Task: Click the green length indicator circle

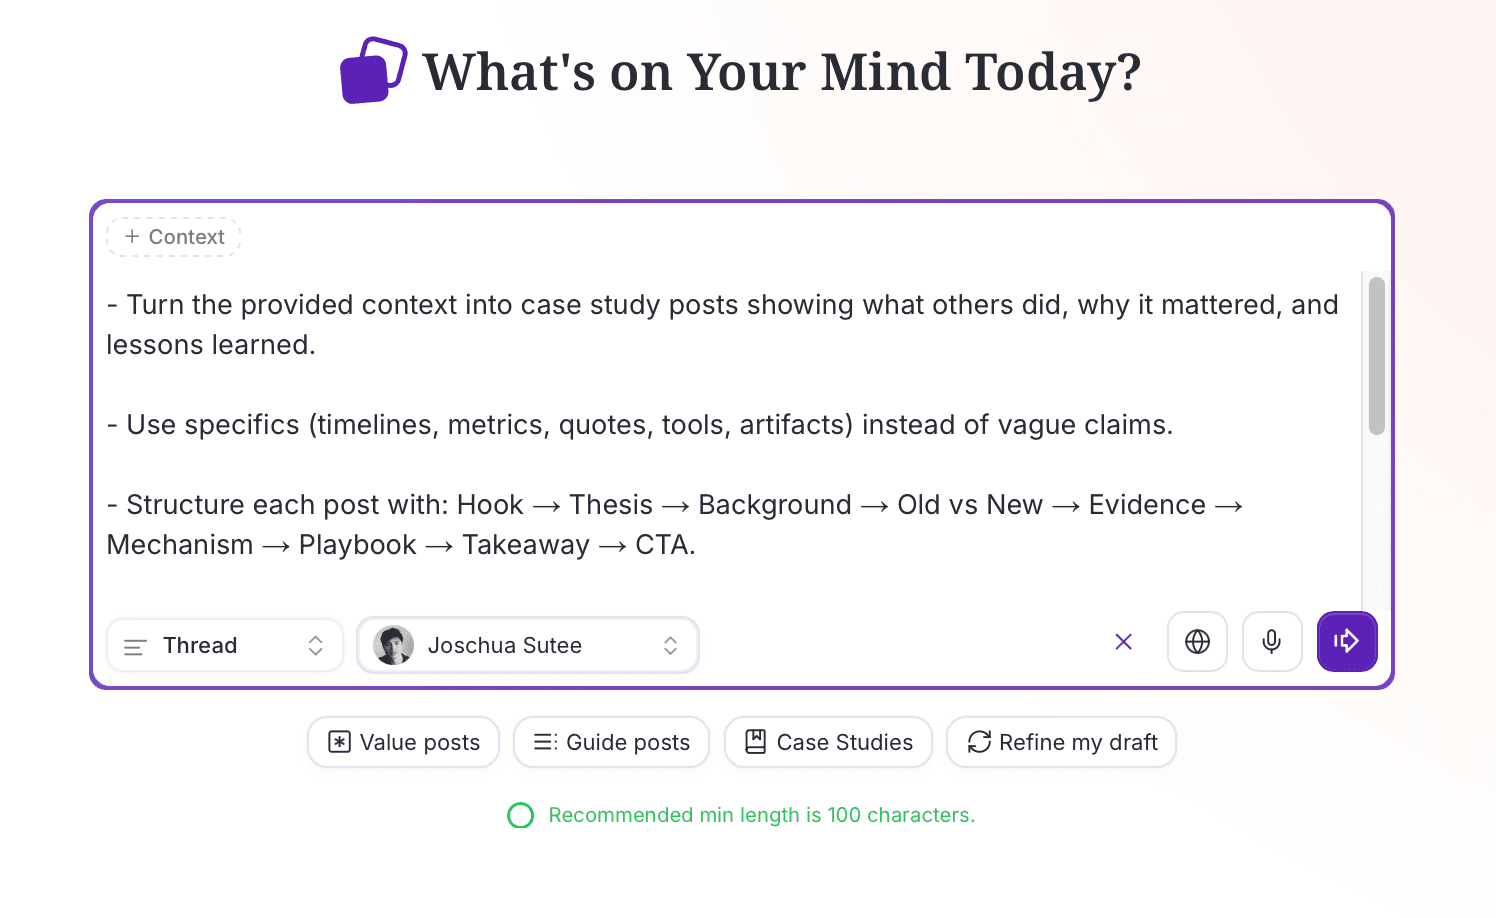Action: (x=520, y=815)
